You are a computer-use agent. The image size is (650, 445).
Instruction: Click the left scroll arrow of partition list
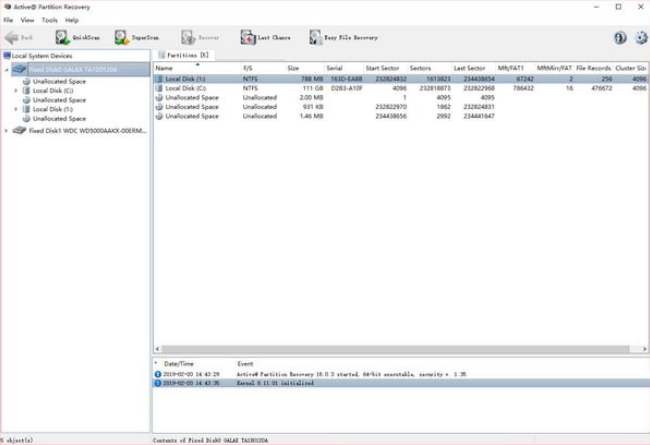click(157, 349)
